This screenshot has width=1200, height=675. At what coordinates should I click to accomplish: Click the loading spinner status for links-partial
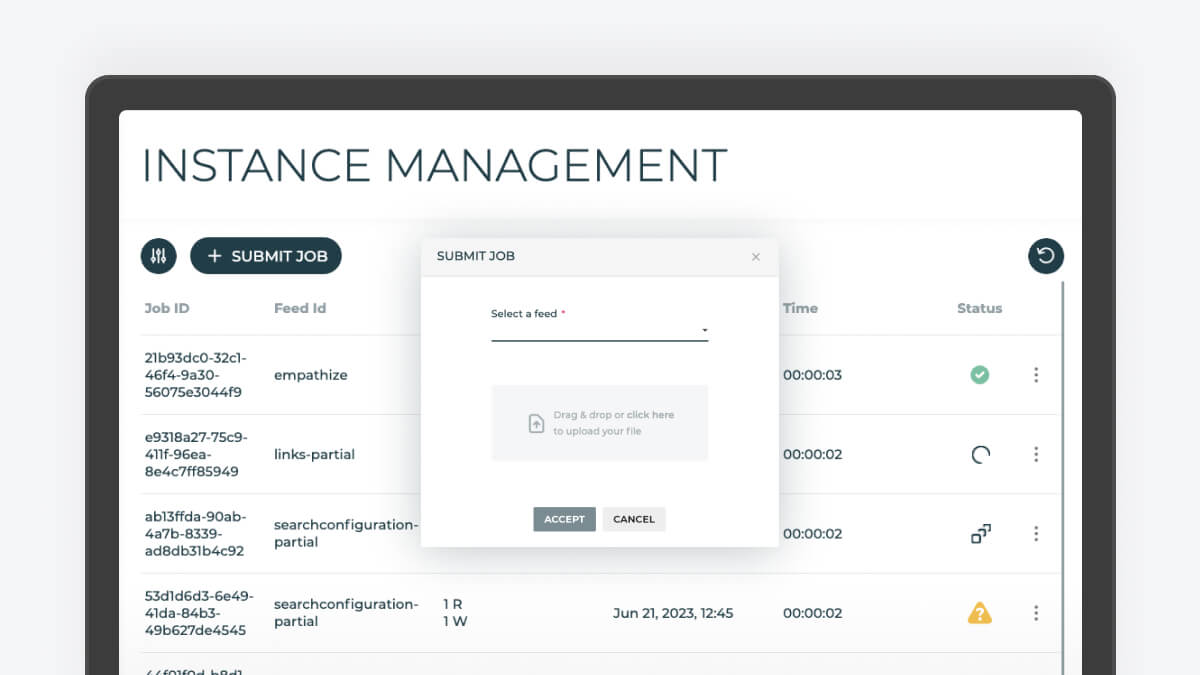(980, 455)
